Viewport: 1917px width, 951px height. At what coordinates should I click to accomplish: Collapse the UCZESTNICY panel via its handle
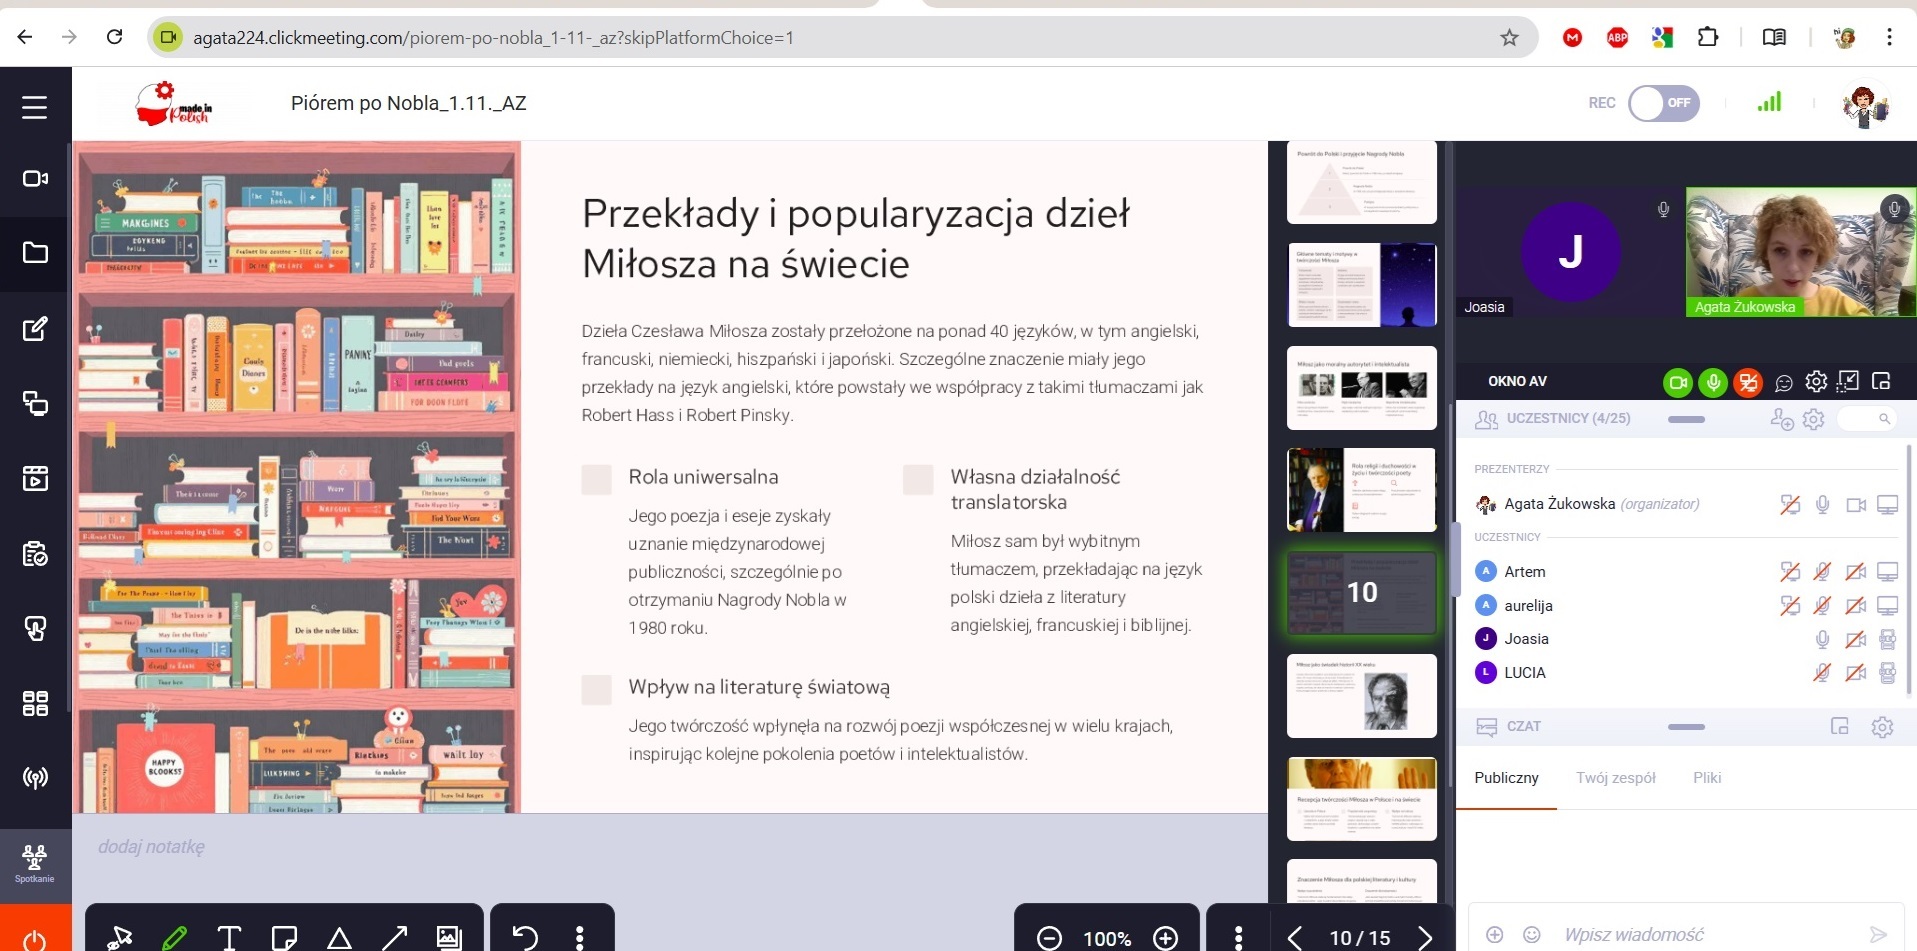pyautogui.click(x=1686, y=419)
